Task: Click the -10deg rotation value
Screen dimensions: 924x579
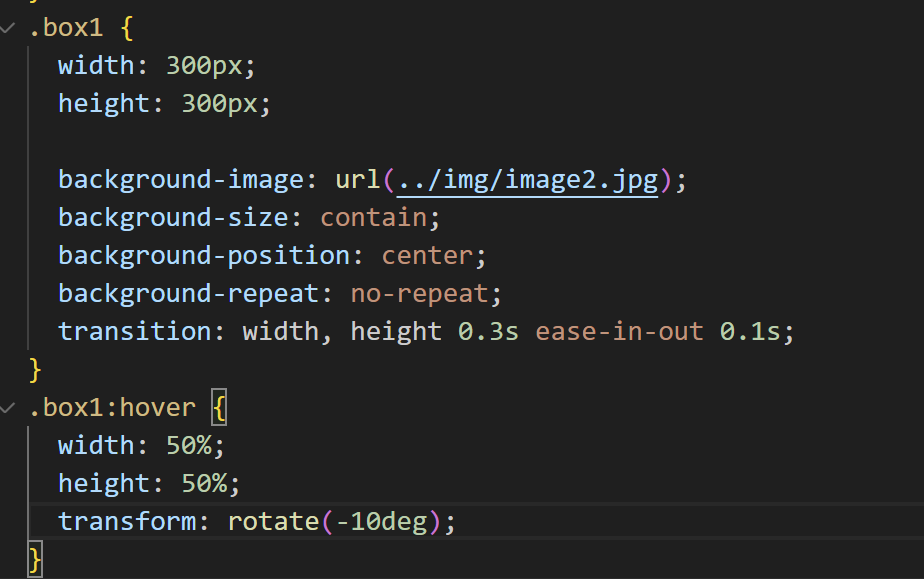Action: [x=381, y=522]
